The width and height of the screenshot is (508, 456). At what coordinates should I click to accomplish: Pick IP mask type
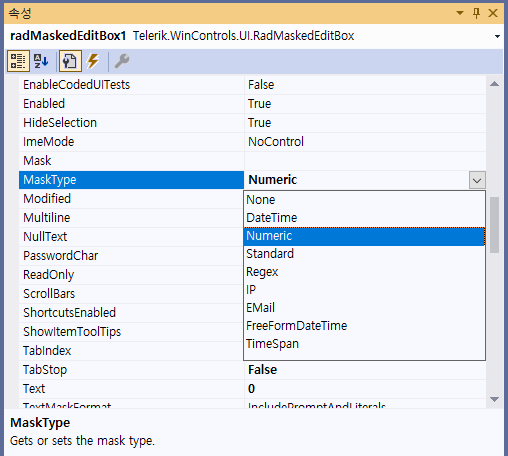pyautogui.click(x=364, y=290)
